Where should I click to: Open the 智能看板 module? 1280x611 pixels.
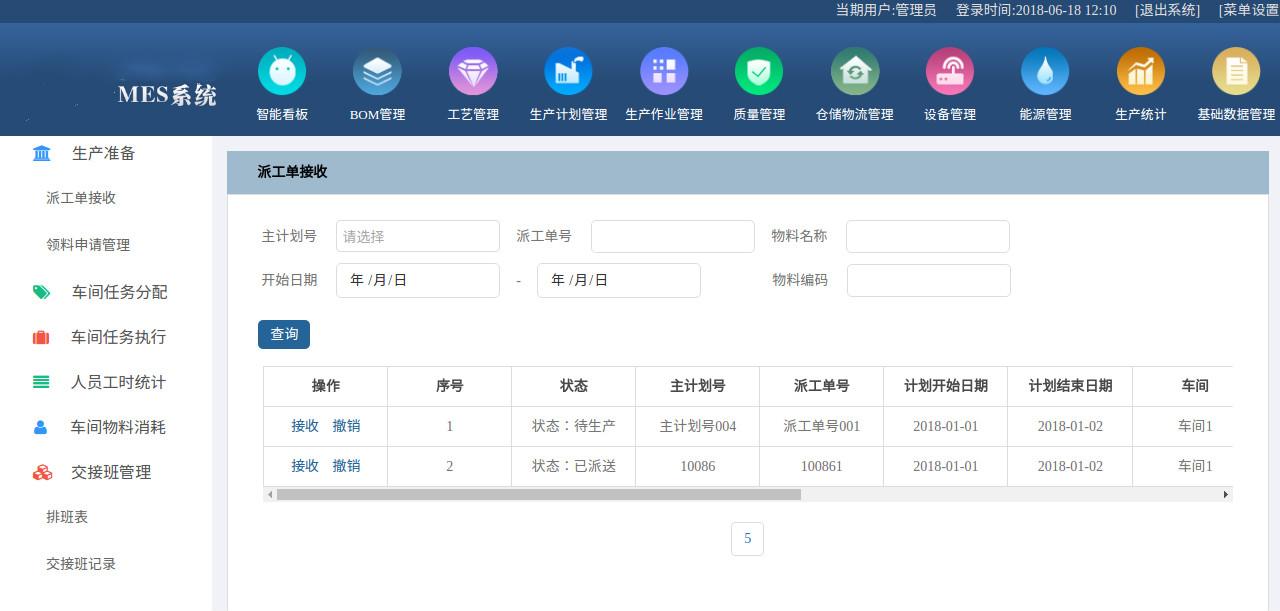pyautogui.click(x=281, y=72)
